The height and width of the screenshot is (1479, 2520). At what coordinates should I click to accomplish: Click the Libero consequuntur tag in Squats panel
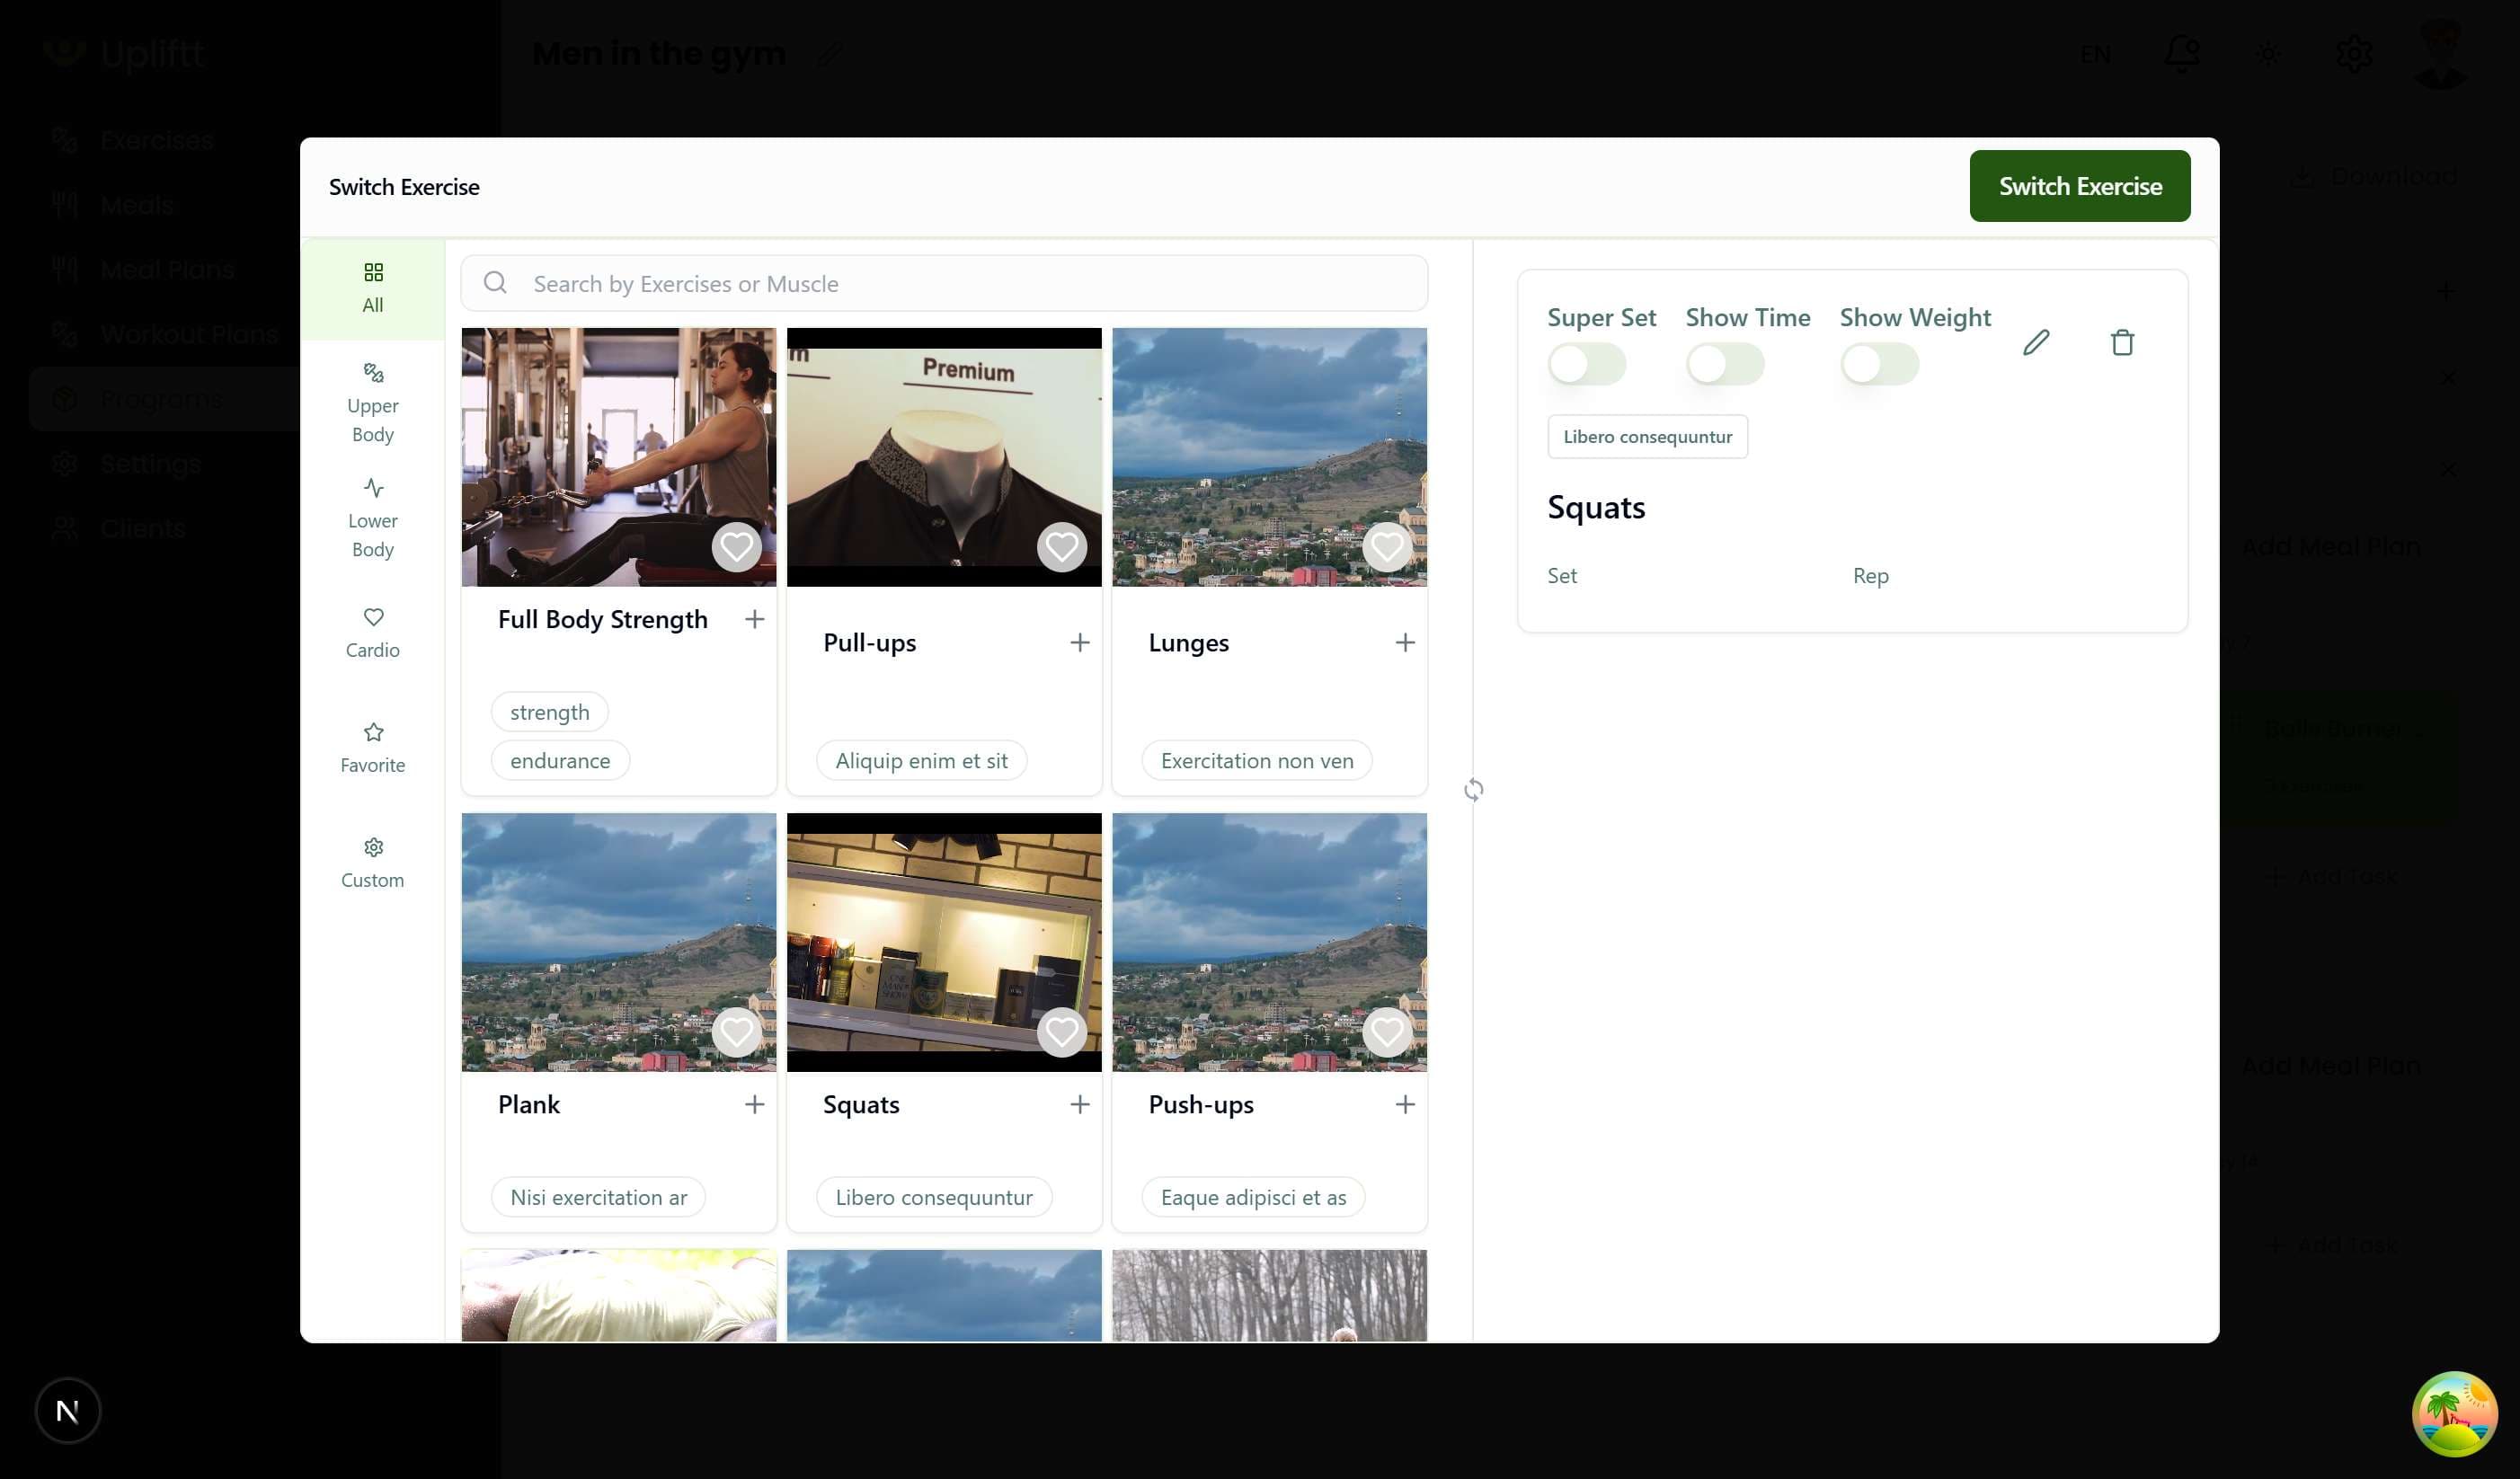click(x=1647, y=437)
